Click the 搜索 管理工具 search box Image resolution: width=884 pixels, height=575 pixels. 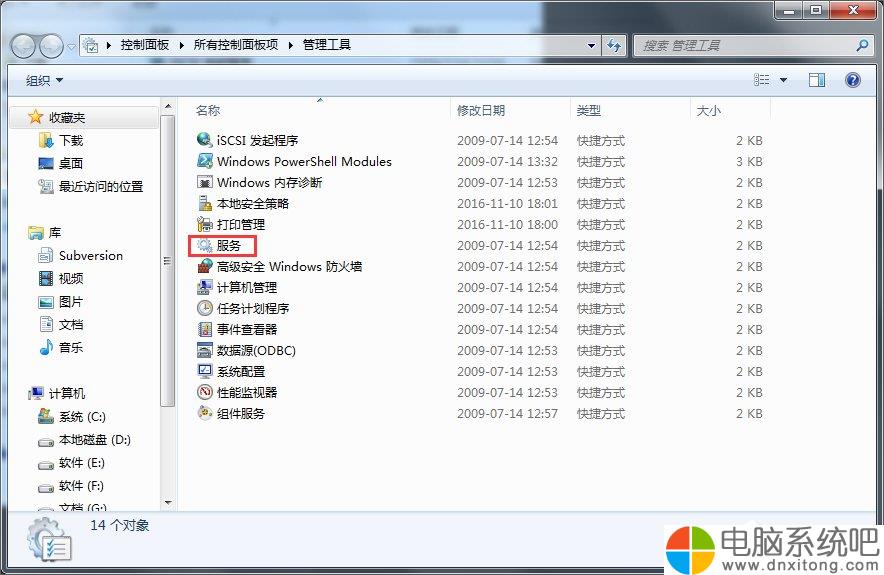745,46
